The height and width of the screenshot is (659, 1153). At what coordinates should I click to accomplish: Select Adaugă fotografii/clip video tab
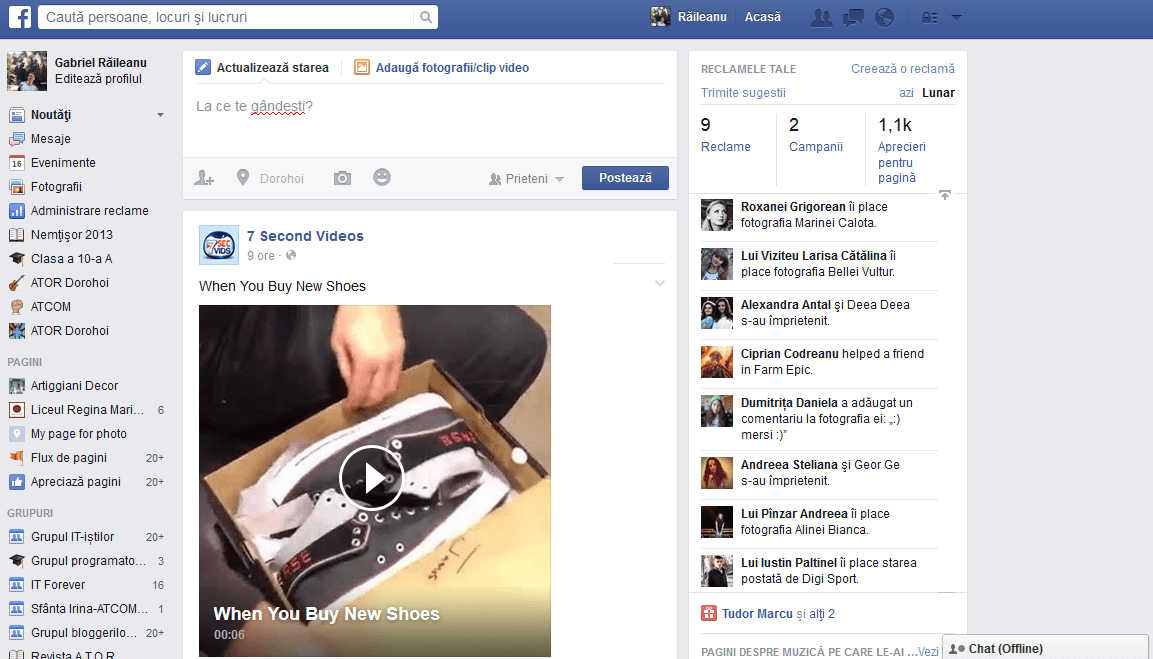click(x=442, y=68)
